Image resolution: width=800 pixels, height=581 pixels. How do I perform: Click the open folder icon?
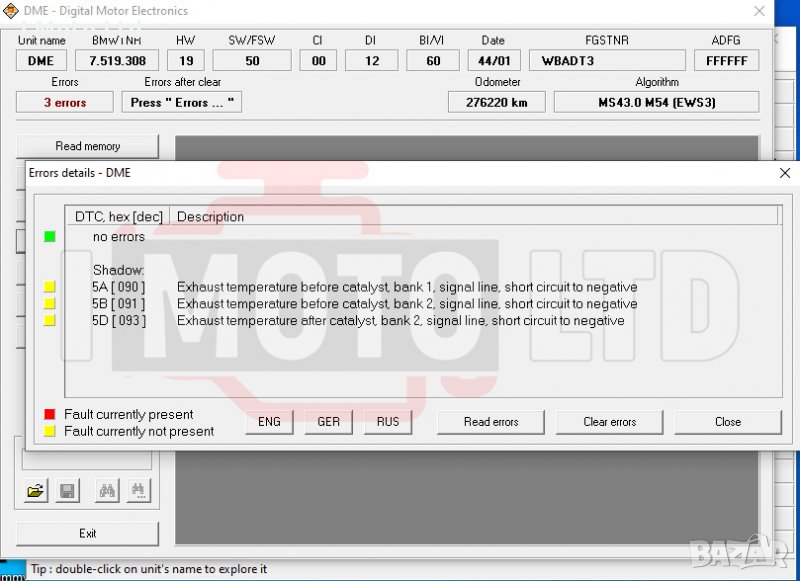click(x=36, y=491)
